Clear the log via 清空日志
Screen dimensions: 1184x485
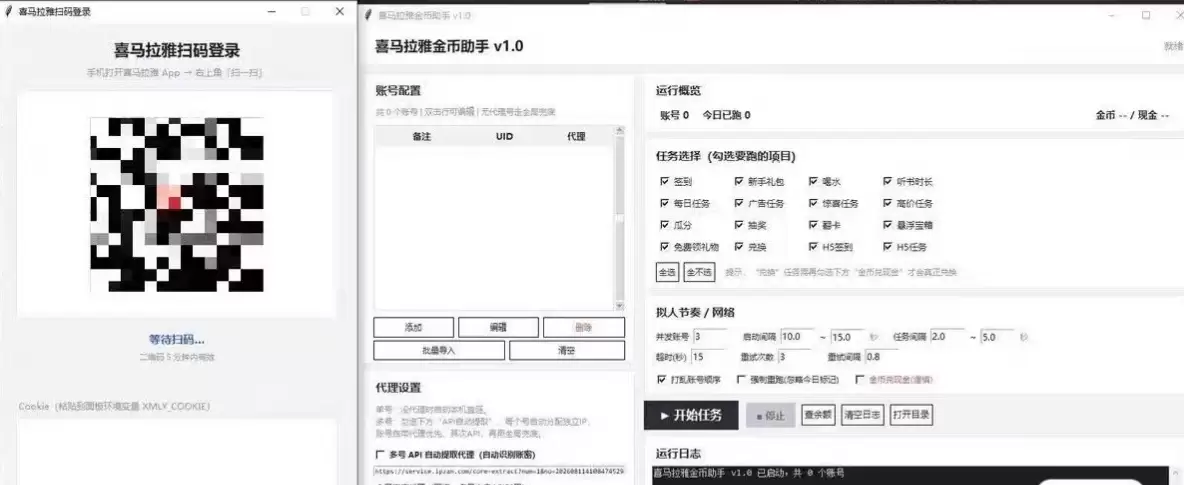click(x=862, y=415)
